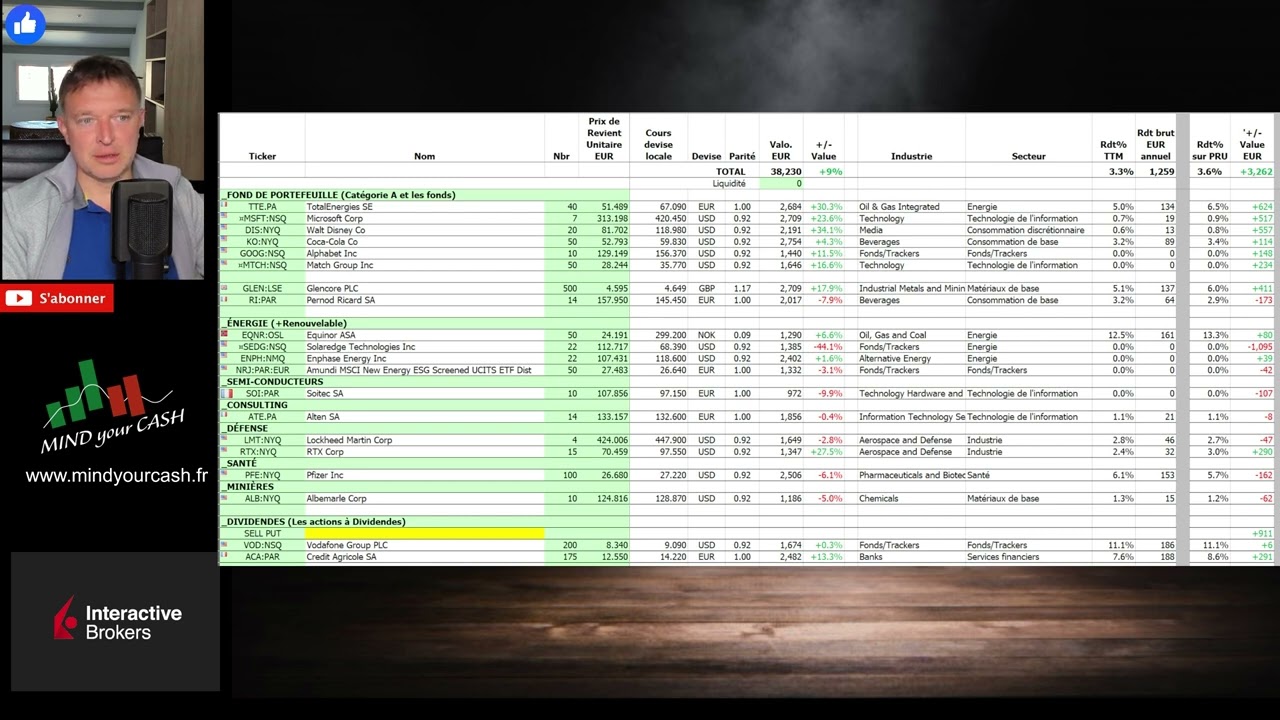The image size is (1280, 720).
Task: Select the Parité column header
Action: click(x=742, y=156)
